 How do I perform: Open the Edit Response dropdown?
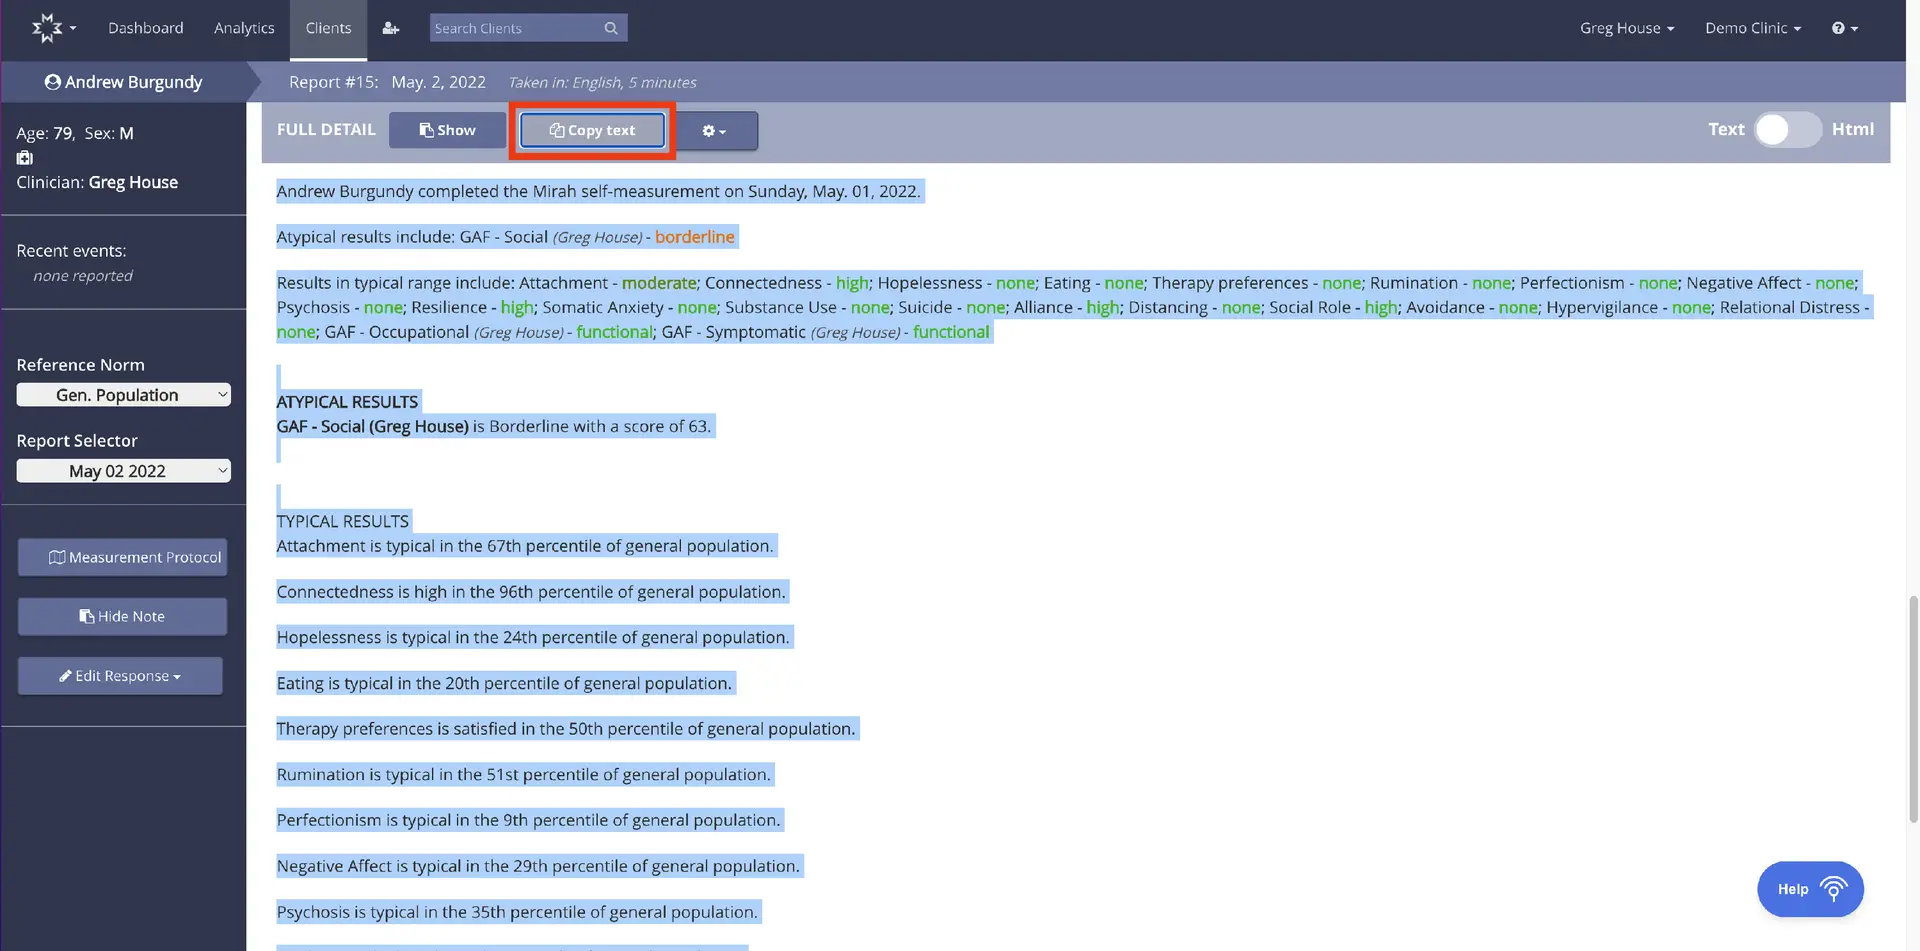click(119, 675)
